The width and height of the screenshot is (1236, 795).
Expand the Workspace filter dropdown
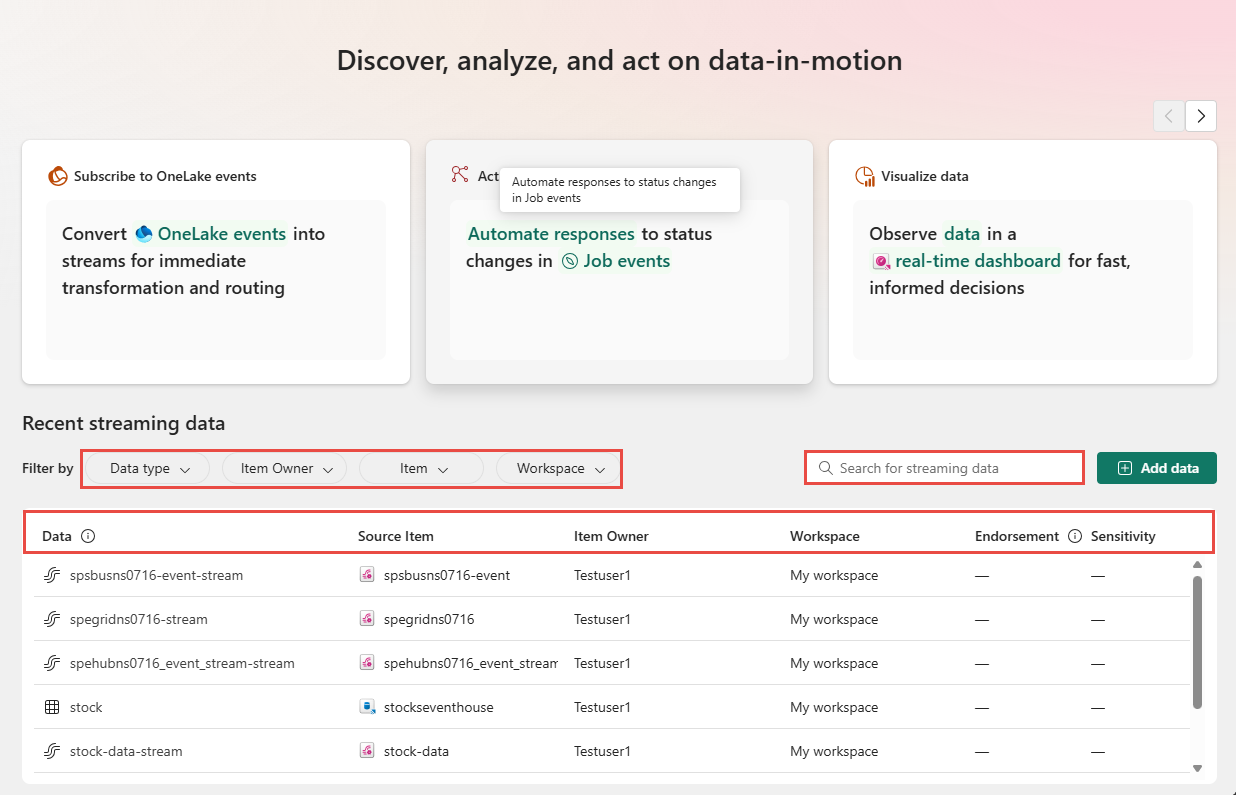[560, 468]
